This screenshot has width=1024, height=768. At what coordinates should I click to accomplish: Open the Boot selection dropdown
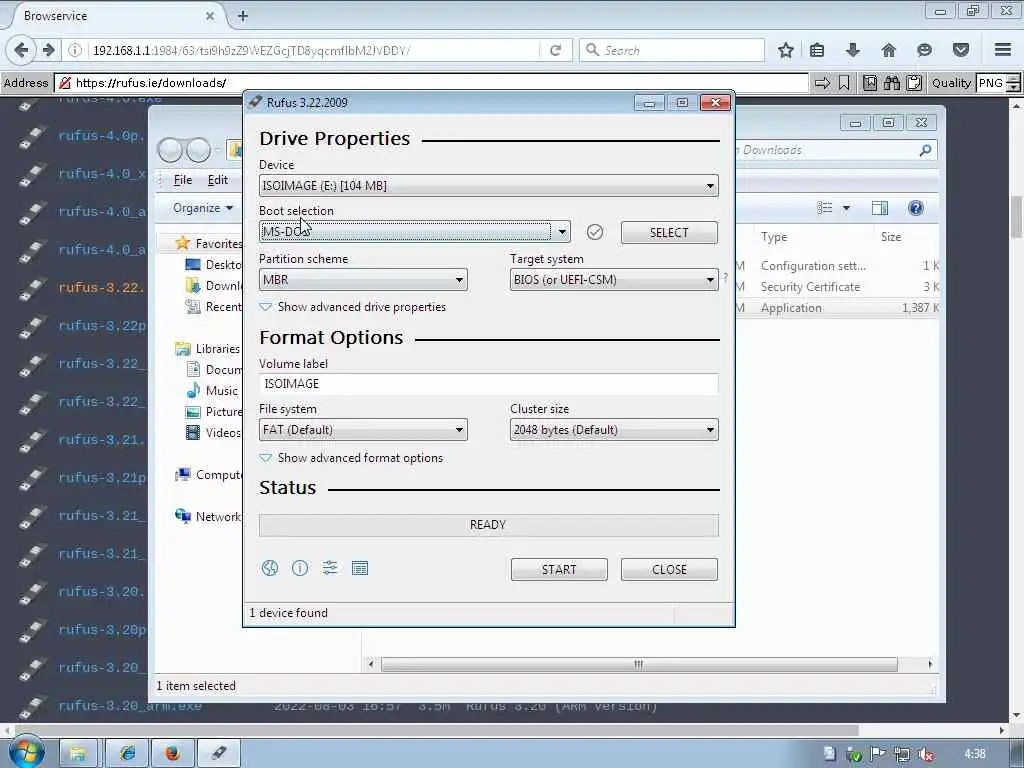point(415,232)
